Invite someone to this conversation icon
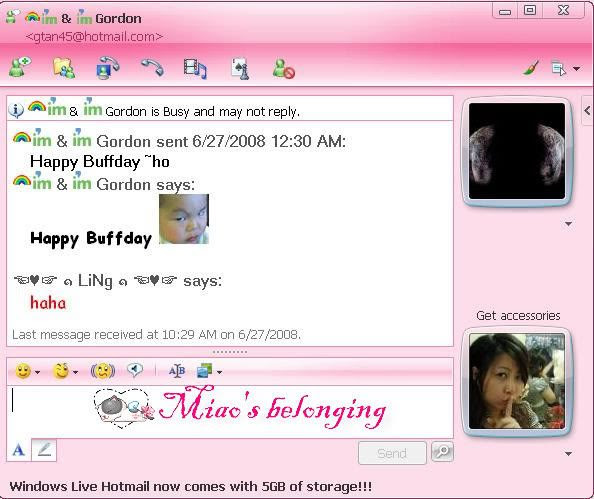 pos(20,67)
